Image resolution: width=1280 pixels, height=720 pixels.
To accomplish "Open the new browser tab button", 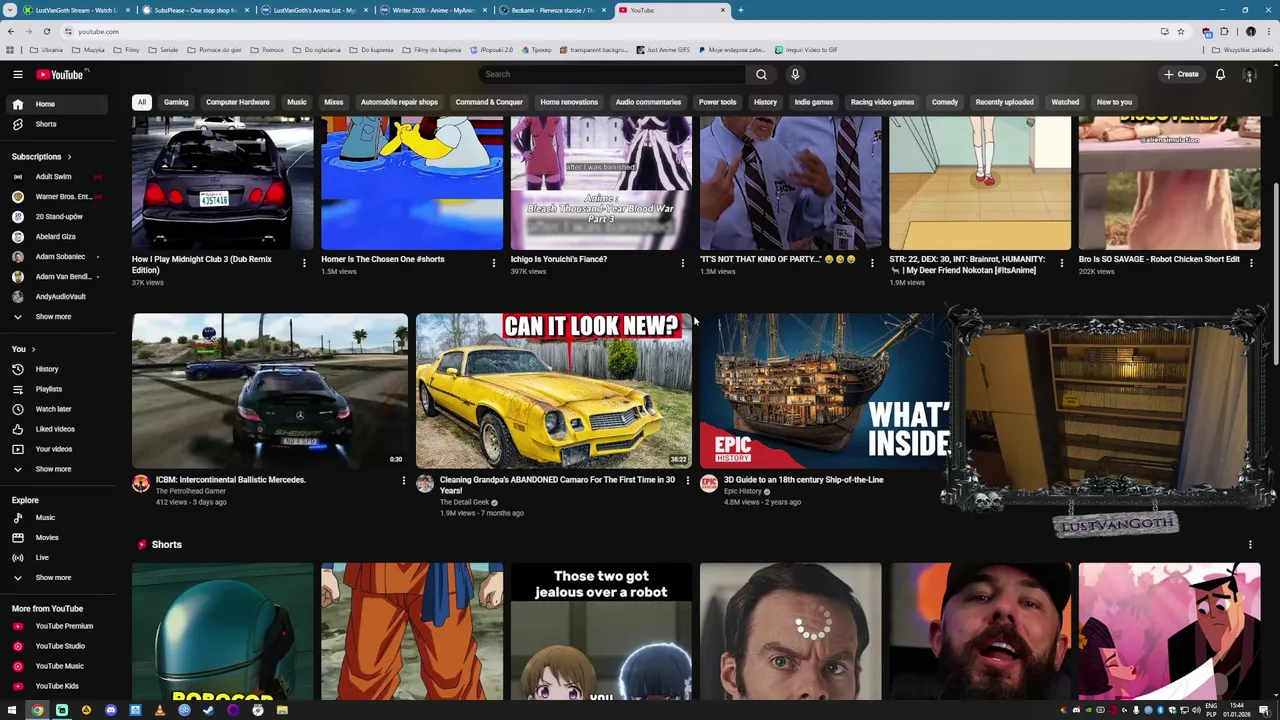I will (740, 10).
